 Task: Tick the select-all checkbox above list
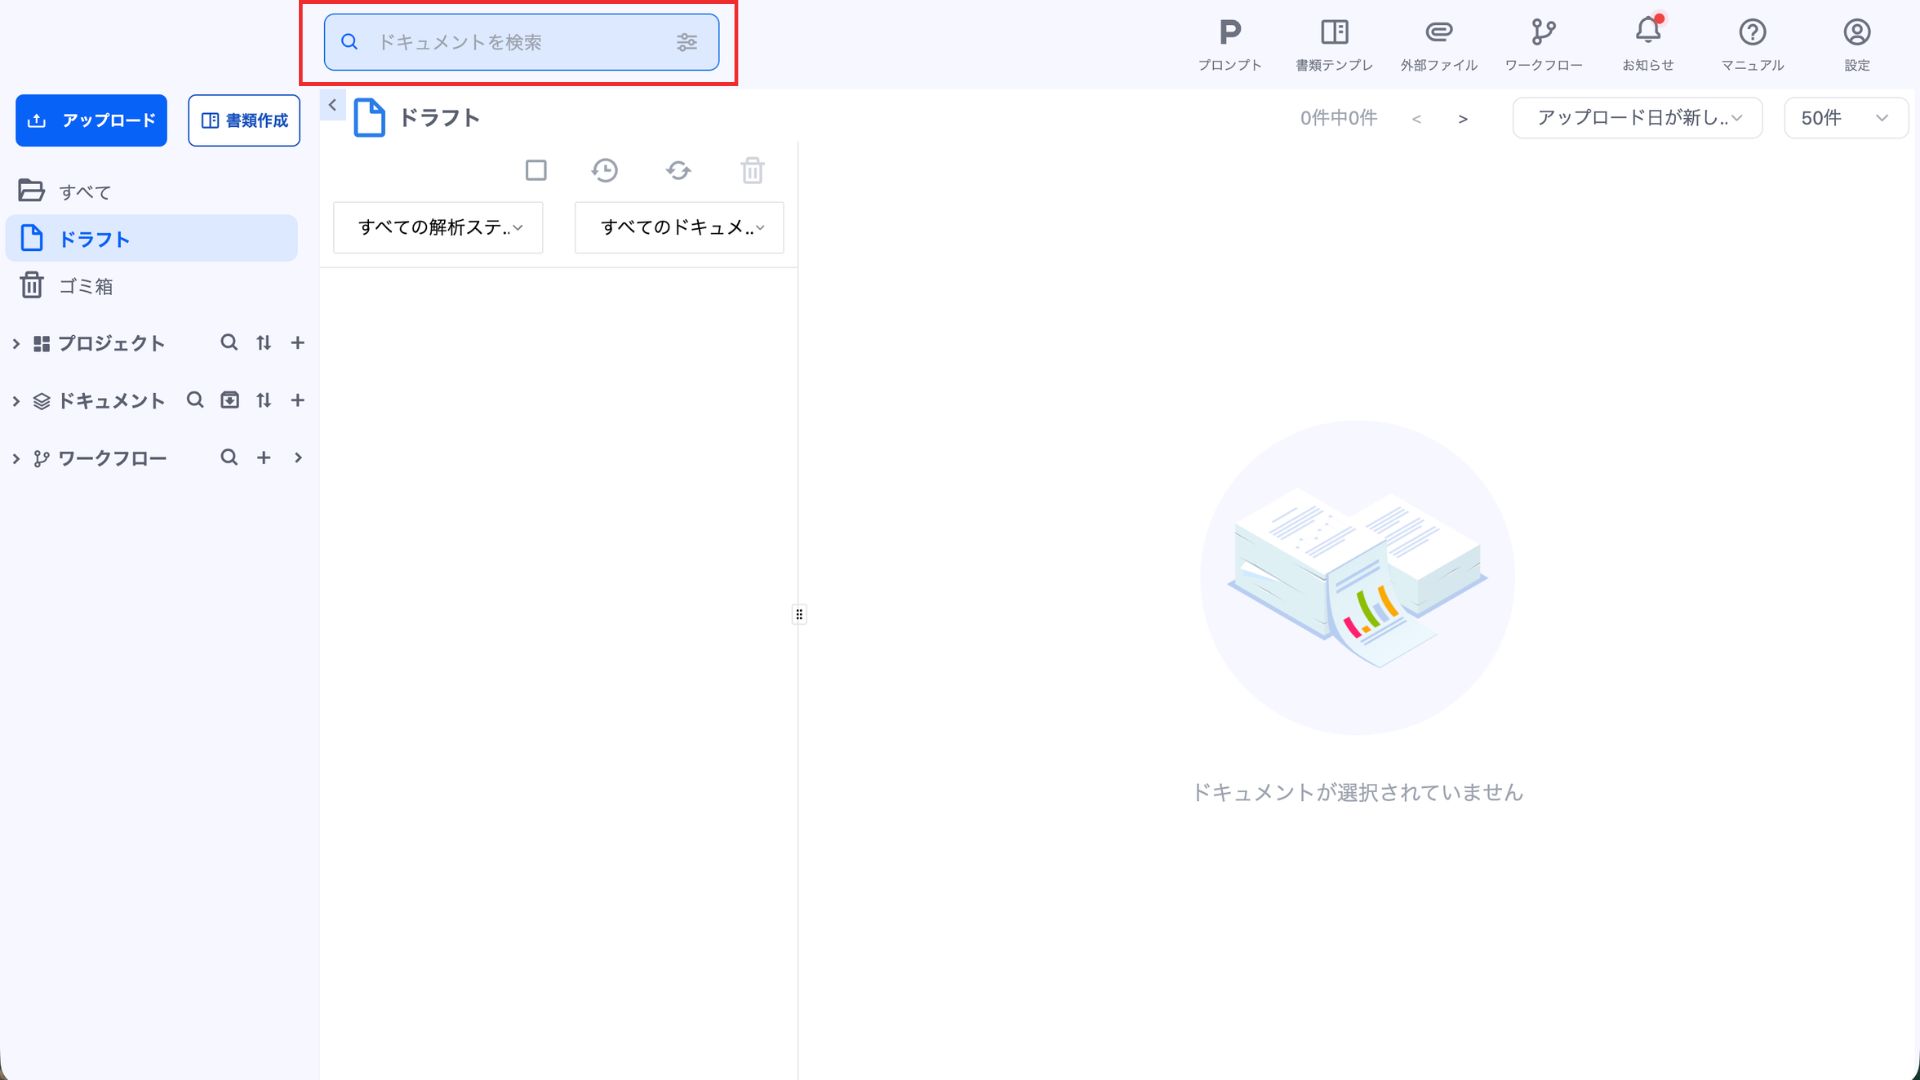click(x=536, y=171)
